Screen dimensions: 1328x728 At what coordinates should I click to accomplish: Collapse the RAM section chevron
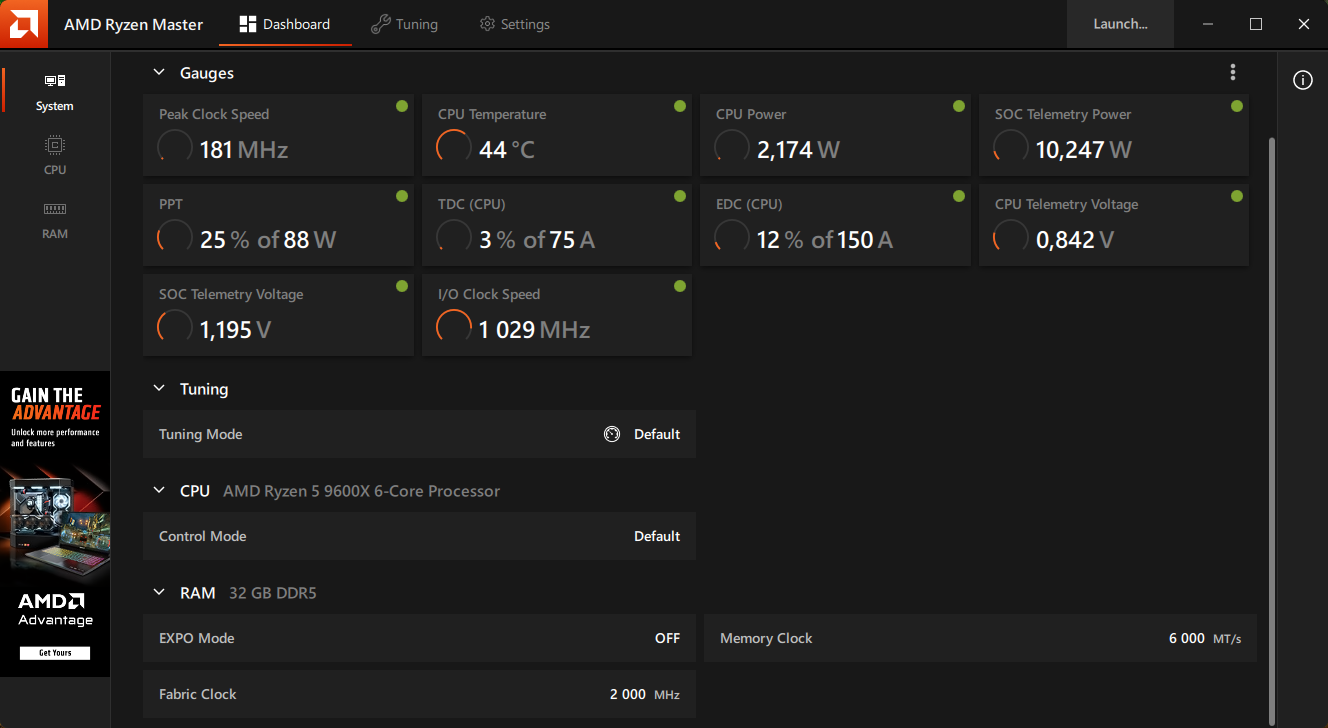coord(159,593)
